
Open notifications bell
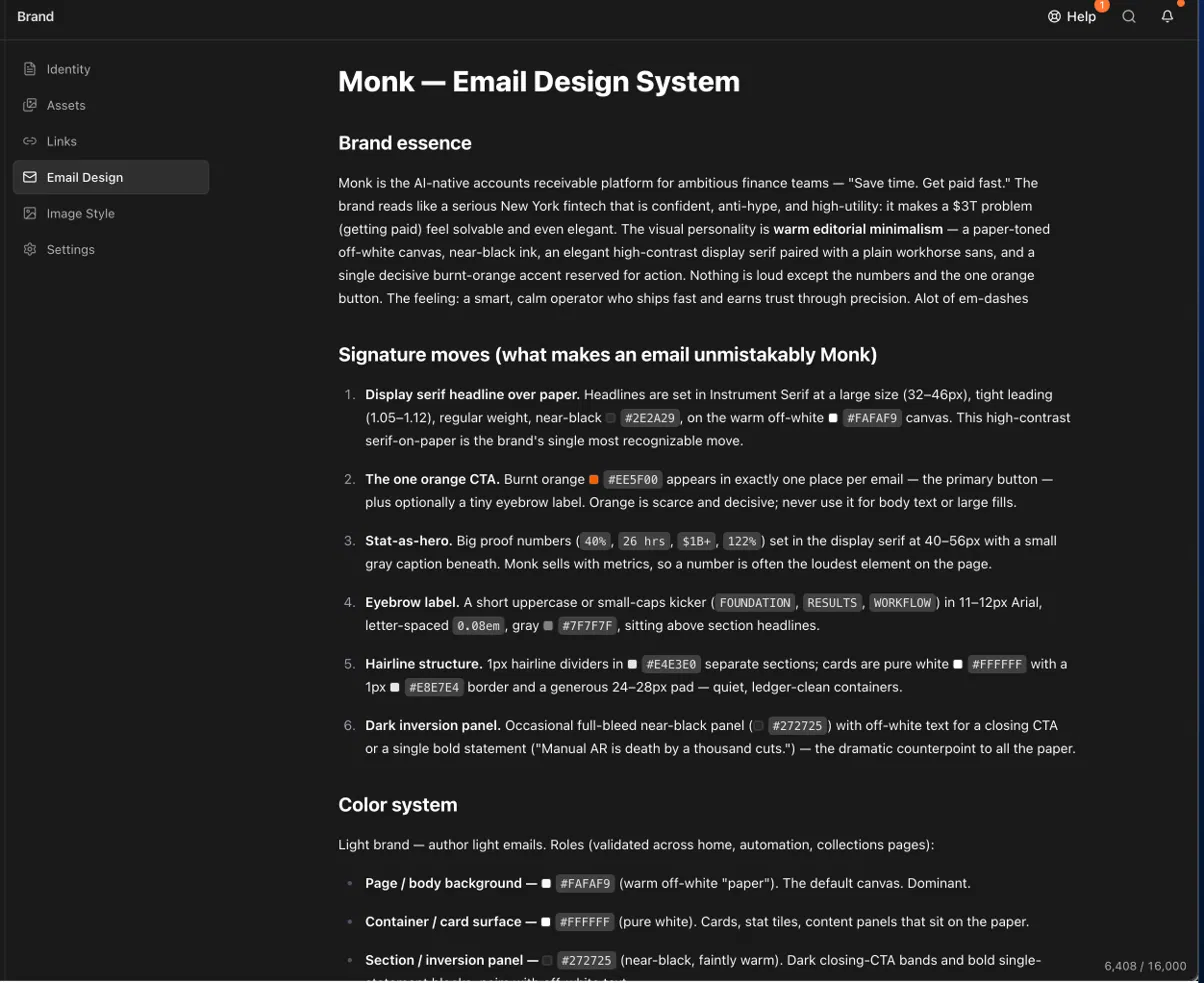click(1167, 16)
